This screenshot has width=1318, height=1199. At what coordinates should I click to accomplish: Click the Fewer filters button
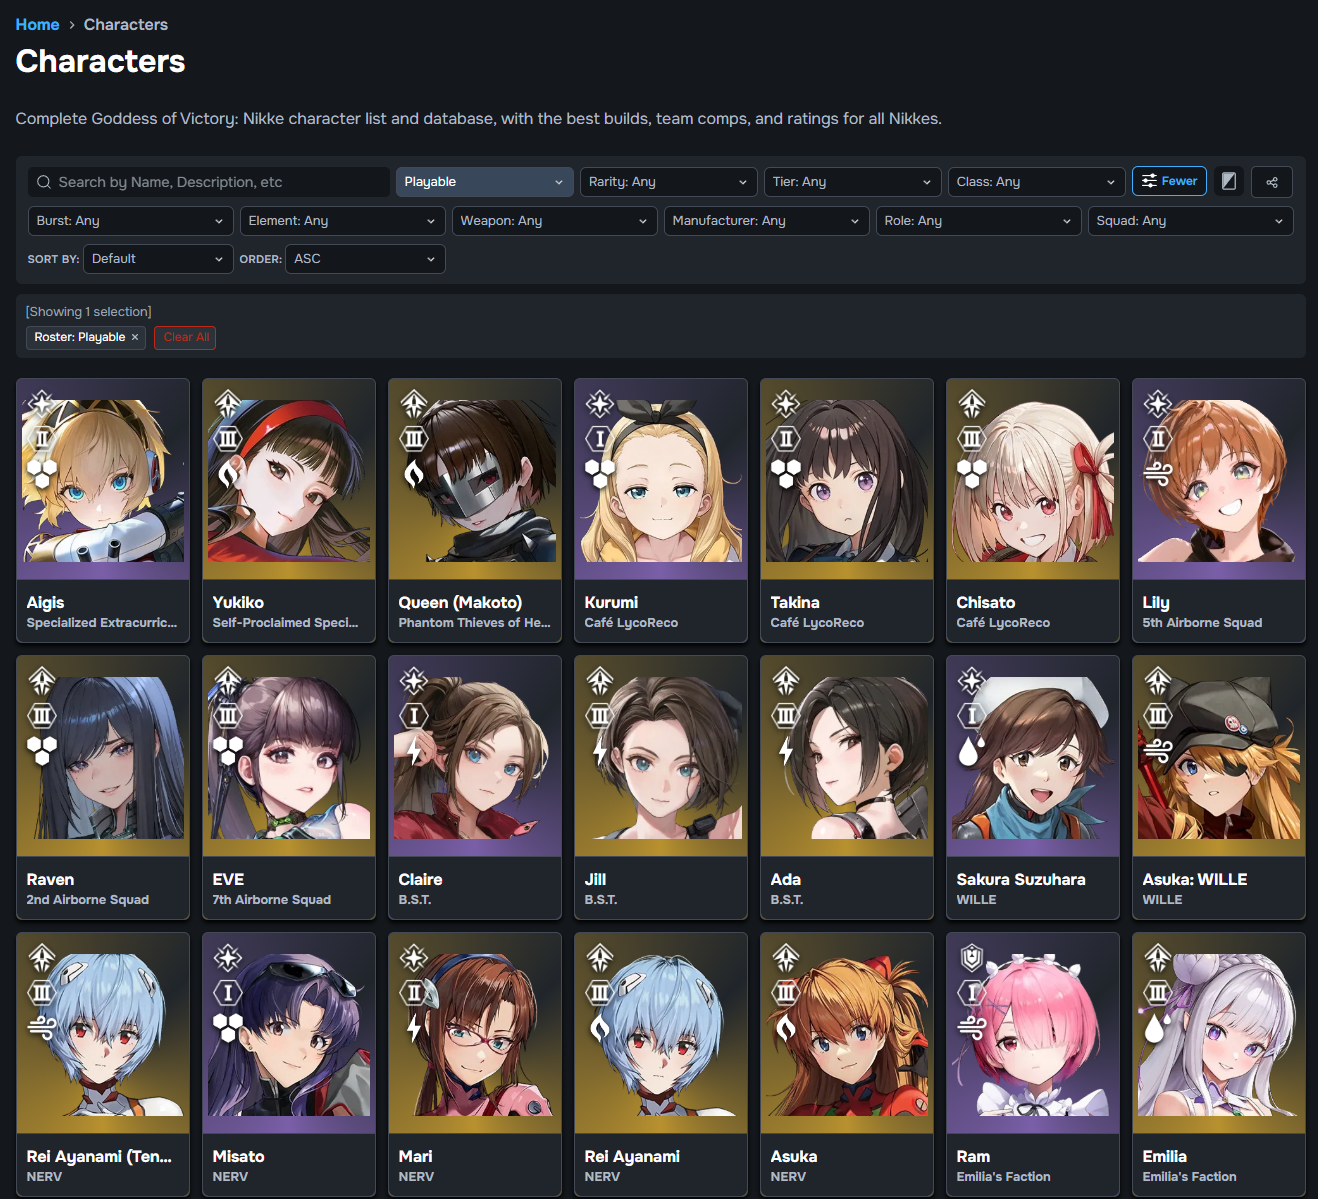click(1169, 181)
